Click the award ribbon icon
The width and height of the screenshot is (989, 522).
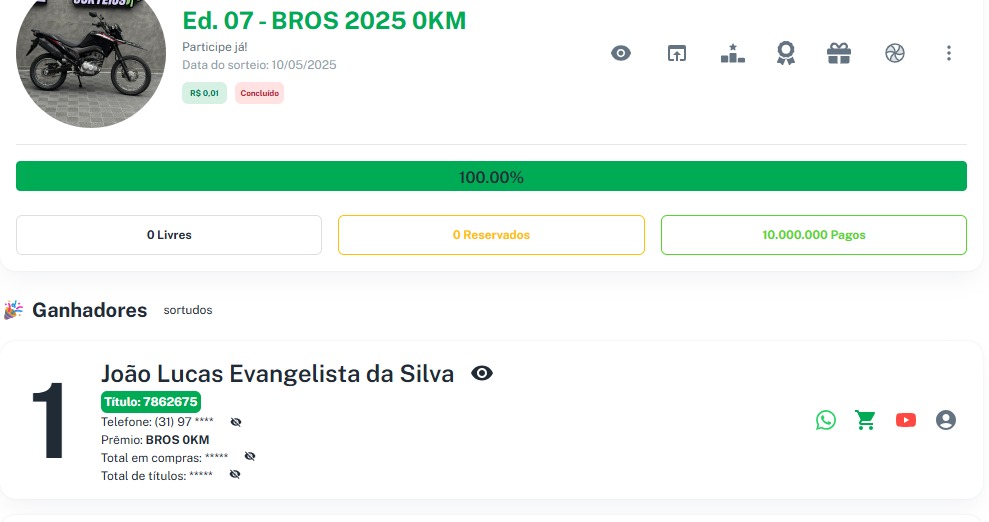786,54
